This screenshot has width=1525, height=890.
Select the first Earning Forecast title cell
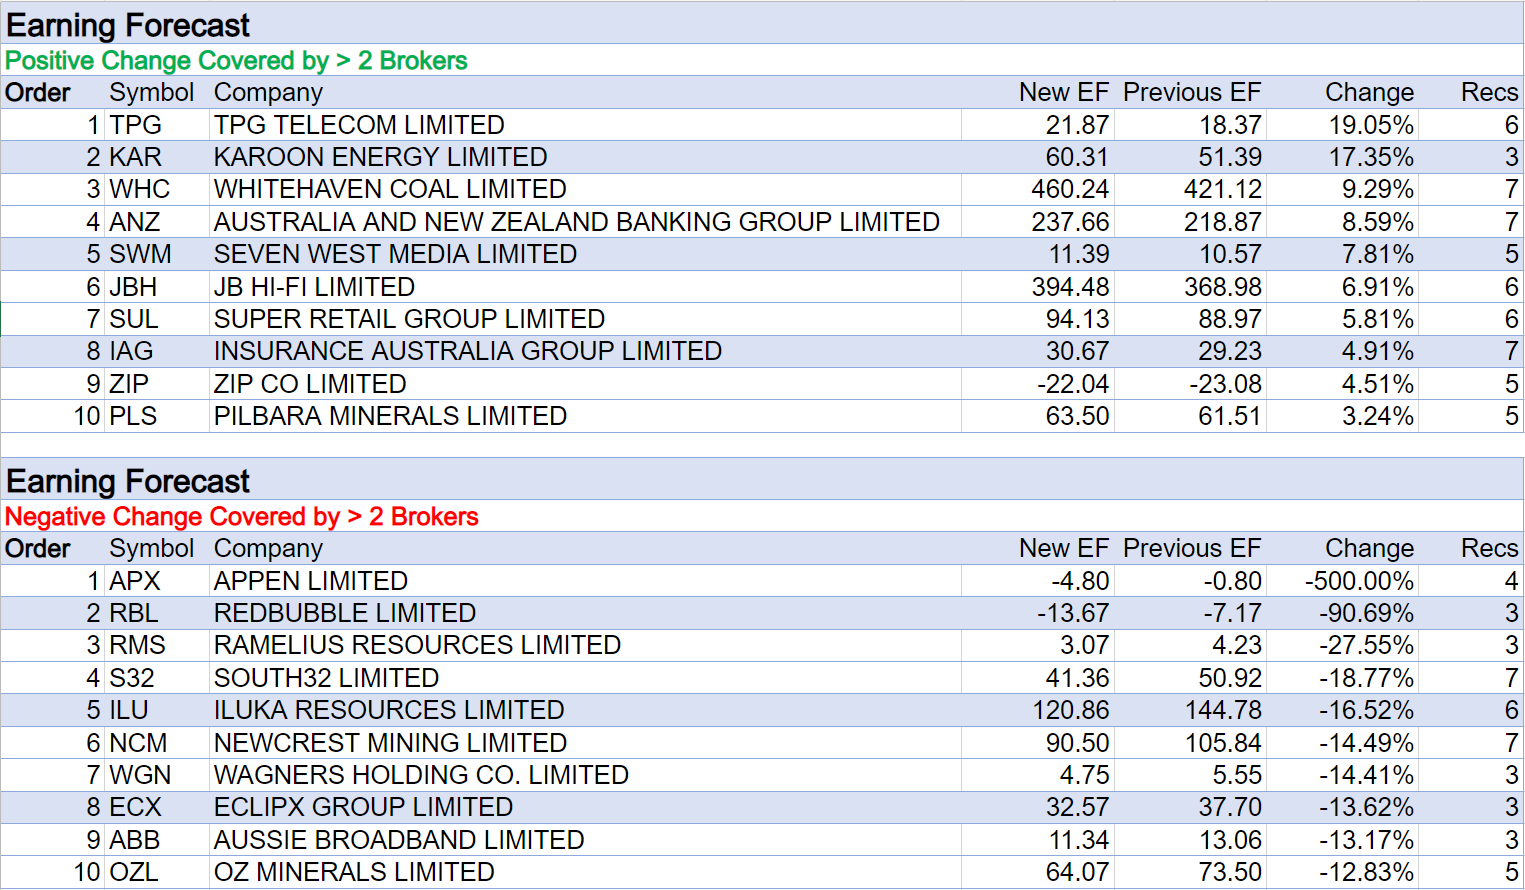[x=128, y=25]
